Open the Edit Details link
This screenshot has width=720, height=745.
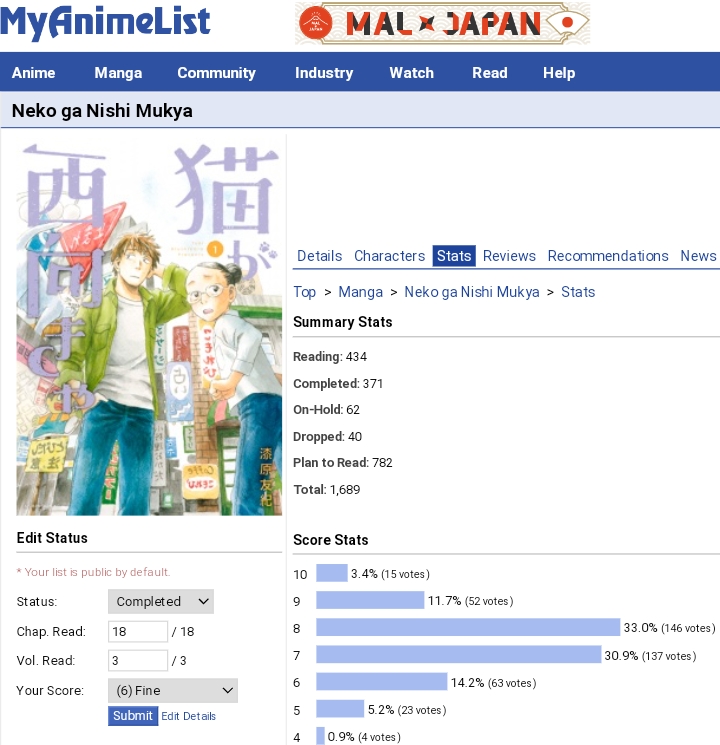188,716
